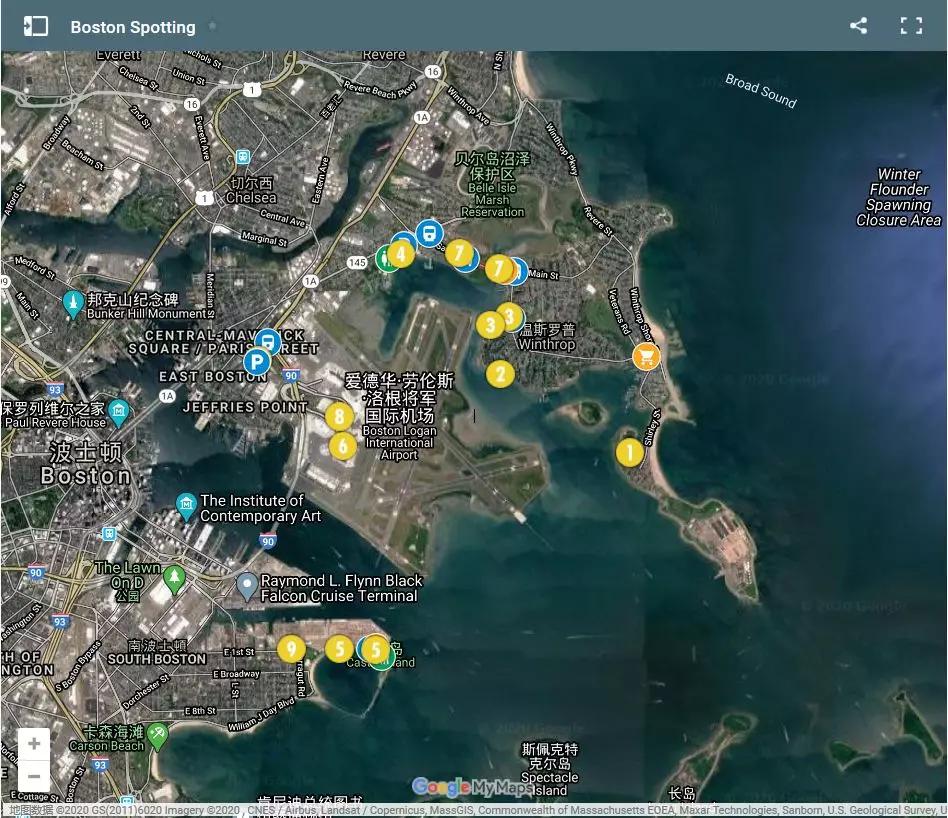
Task: Select the Institute of Contemporary Art pin
Action: click(x=186, y=505)
